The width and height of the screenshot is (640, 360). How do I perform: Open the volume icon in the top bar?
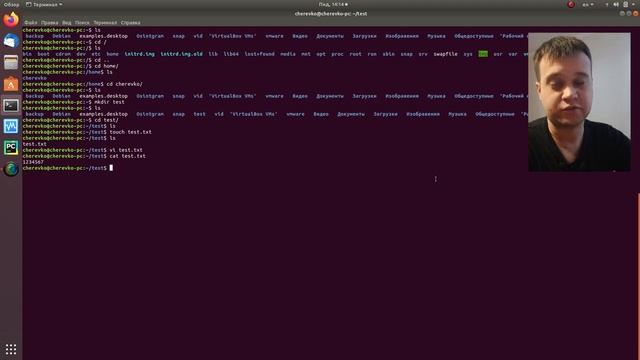click(616, 4)
